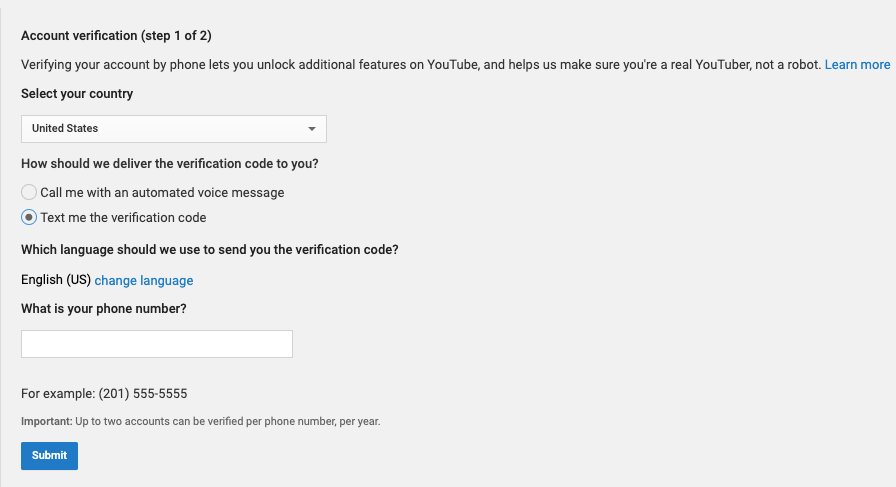Click the 'United States' text inside the selector
This screenshot has height=487, width=896.
[x=65, y=129]
